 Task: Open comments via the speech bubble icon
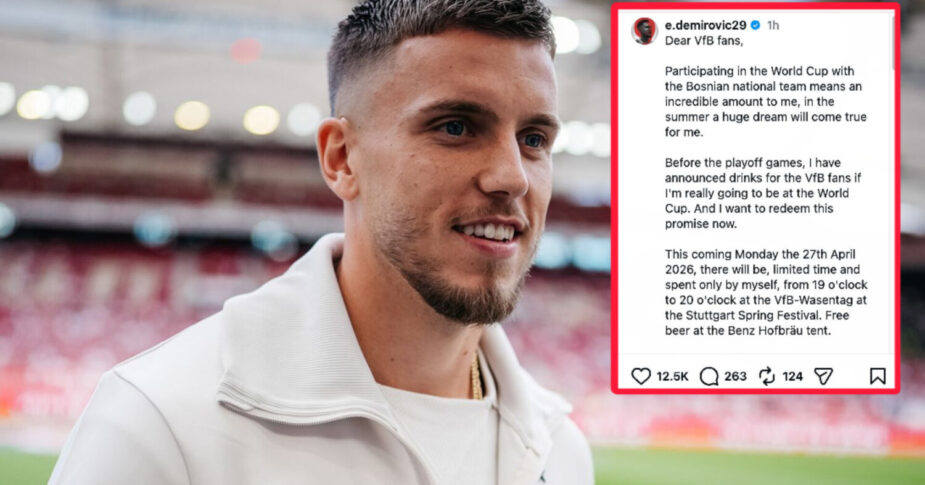tap(708, 376)
